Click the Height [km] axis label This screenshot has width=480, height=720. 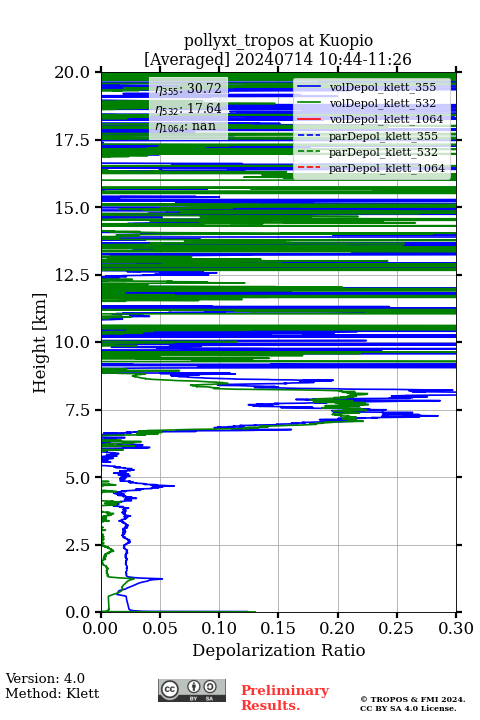point(40,343)
